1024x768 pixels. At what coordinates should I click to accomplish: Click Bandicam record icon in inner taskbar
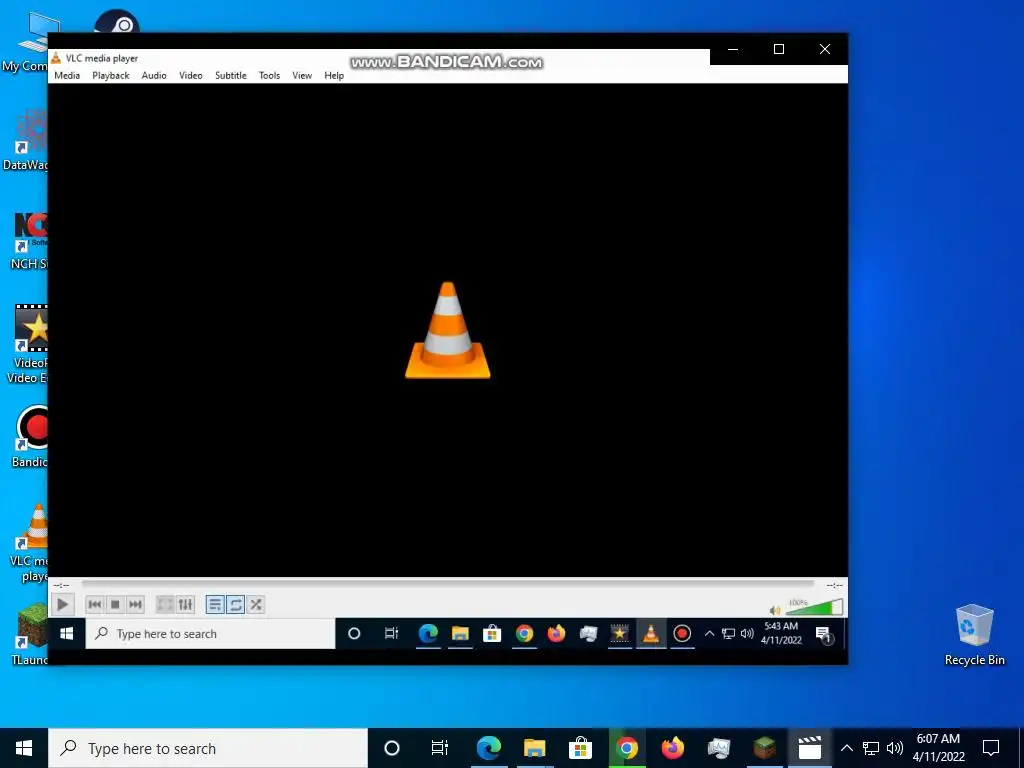(x=682, y=633)
